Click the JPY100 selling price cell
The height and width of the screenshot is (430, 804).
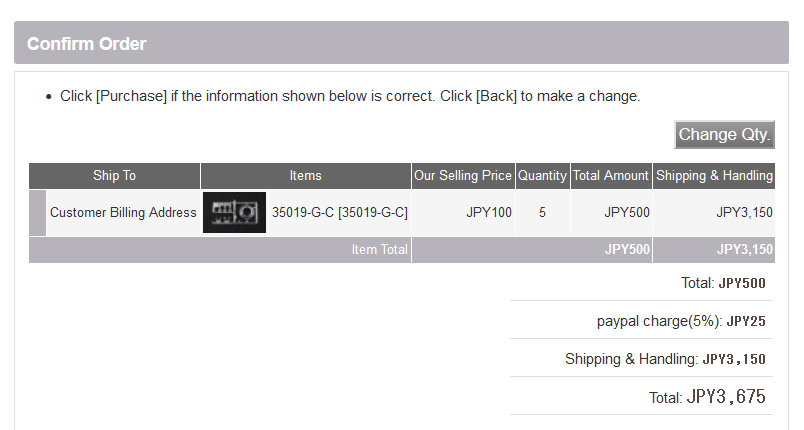click(463, 212)
